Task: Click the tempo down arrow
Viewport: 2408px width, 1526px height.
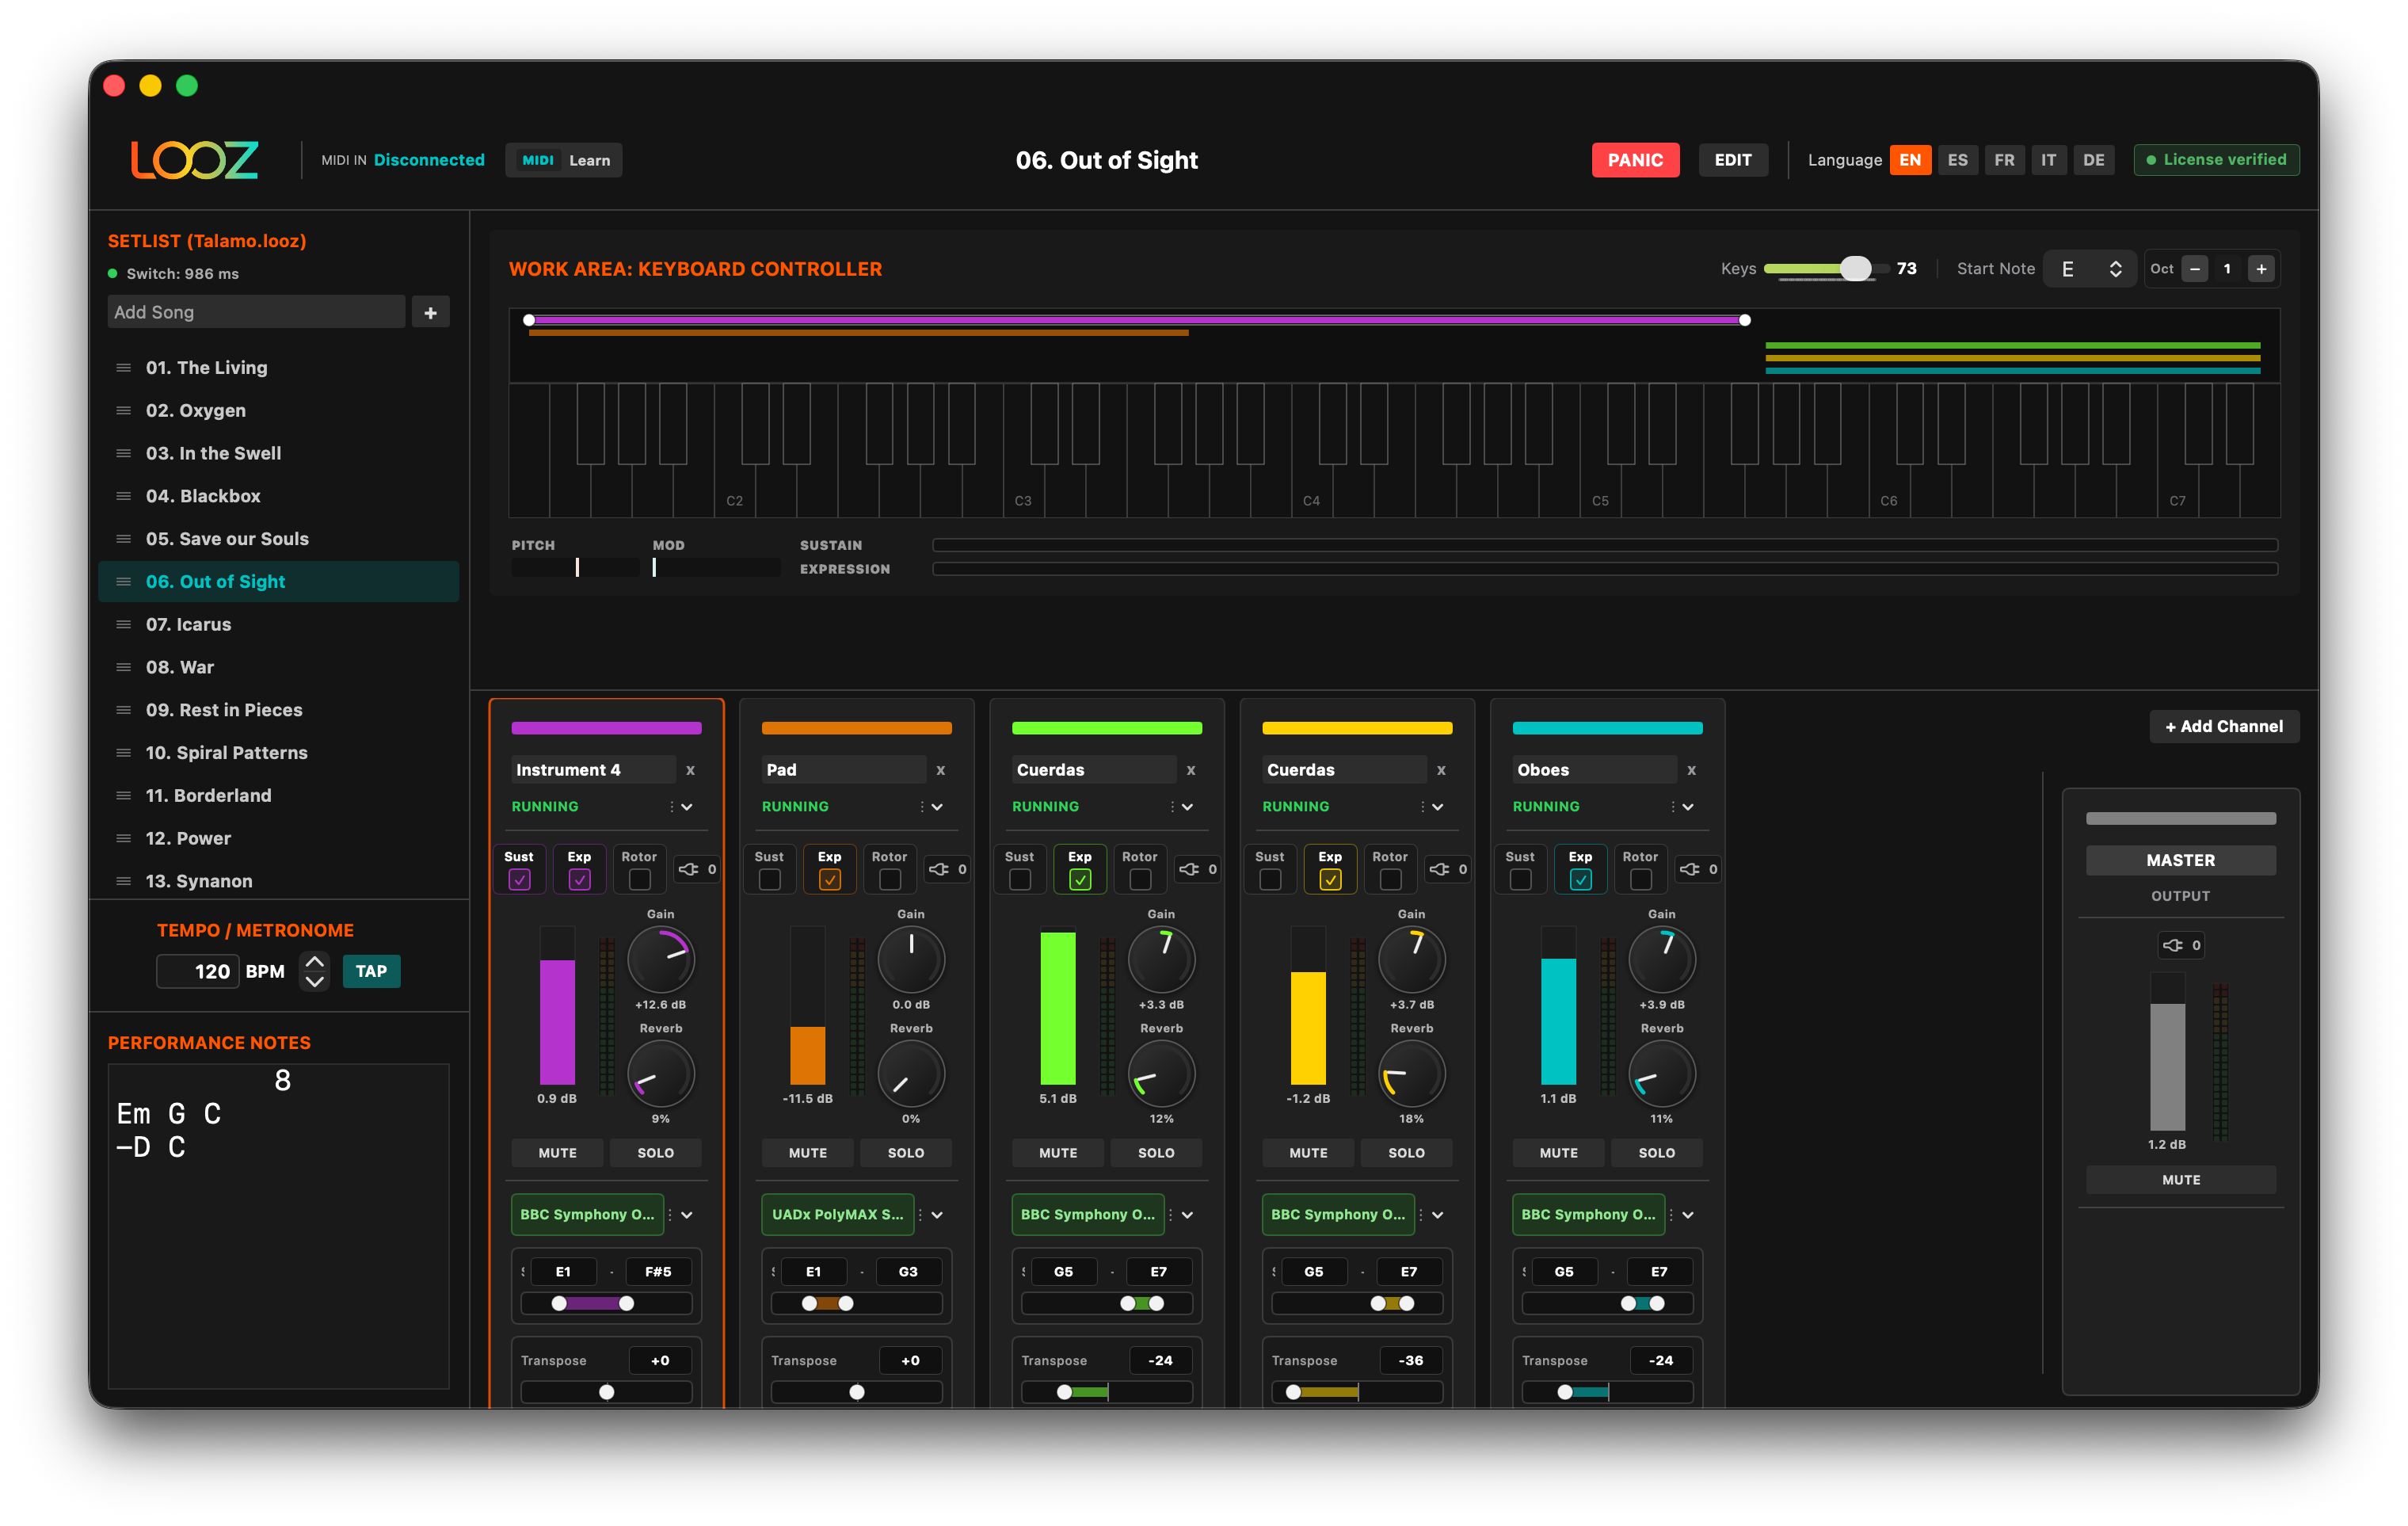Action: pos(314,982)
